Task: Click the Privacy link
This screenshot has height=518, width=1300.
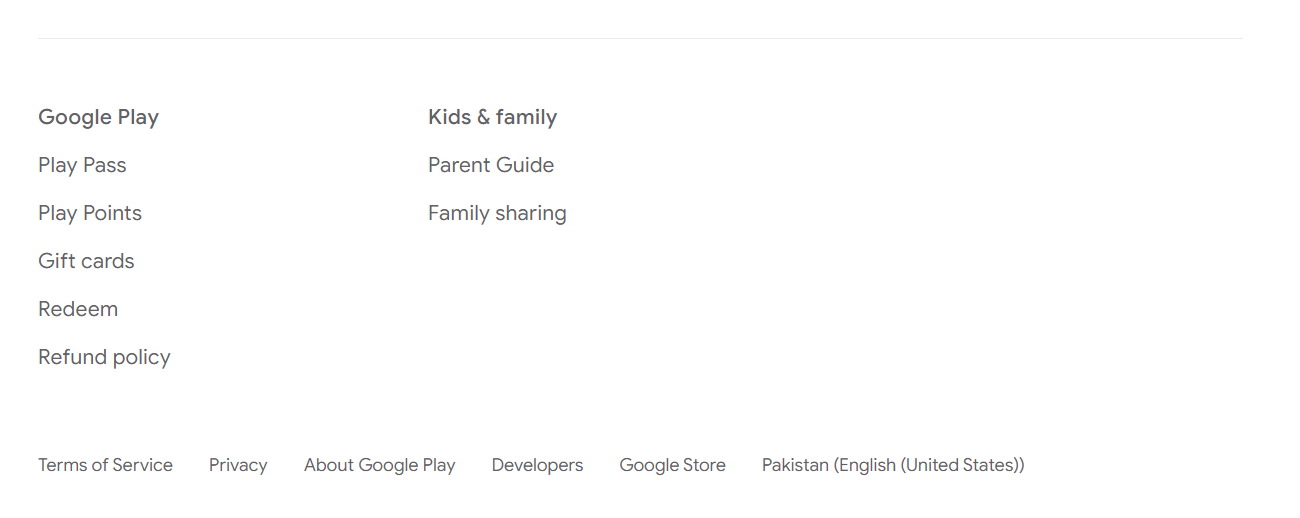Action: click(x=238, y=465)
